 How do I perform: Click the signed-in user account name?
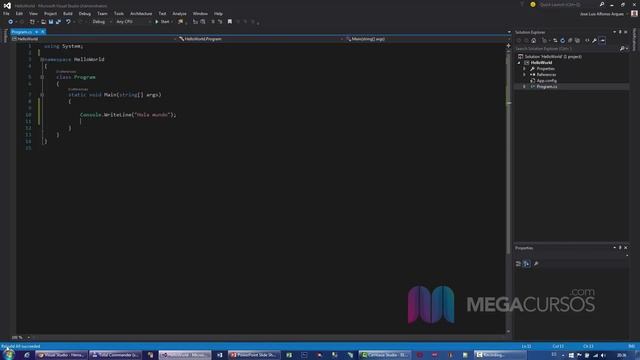[x=602, y=14]
